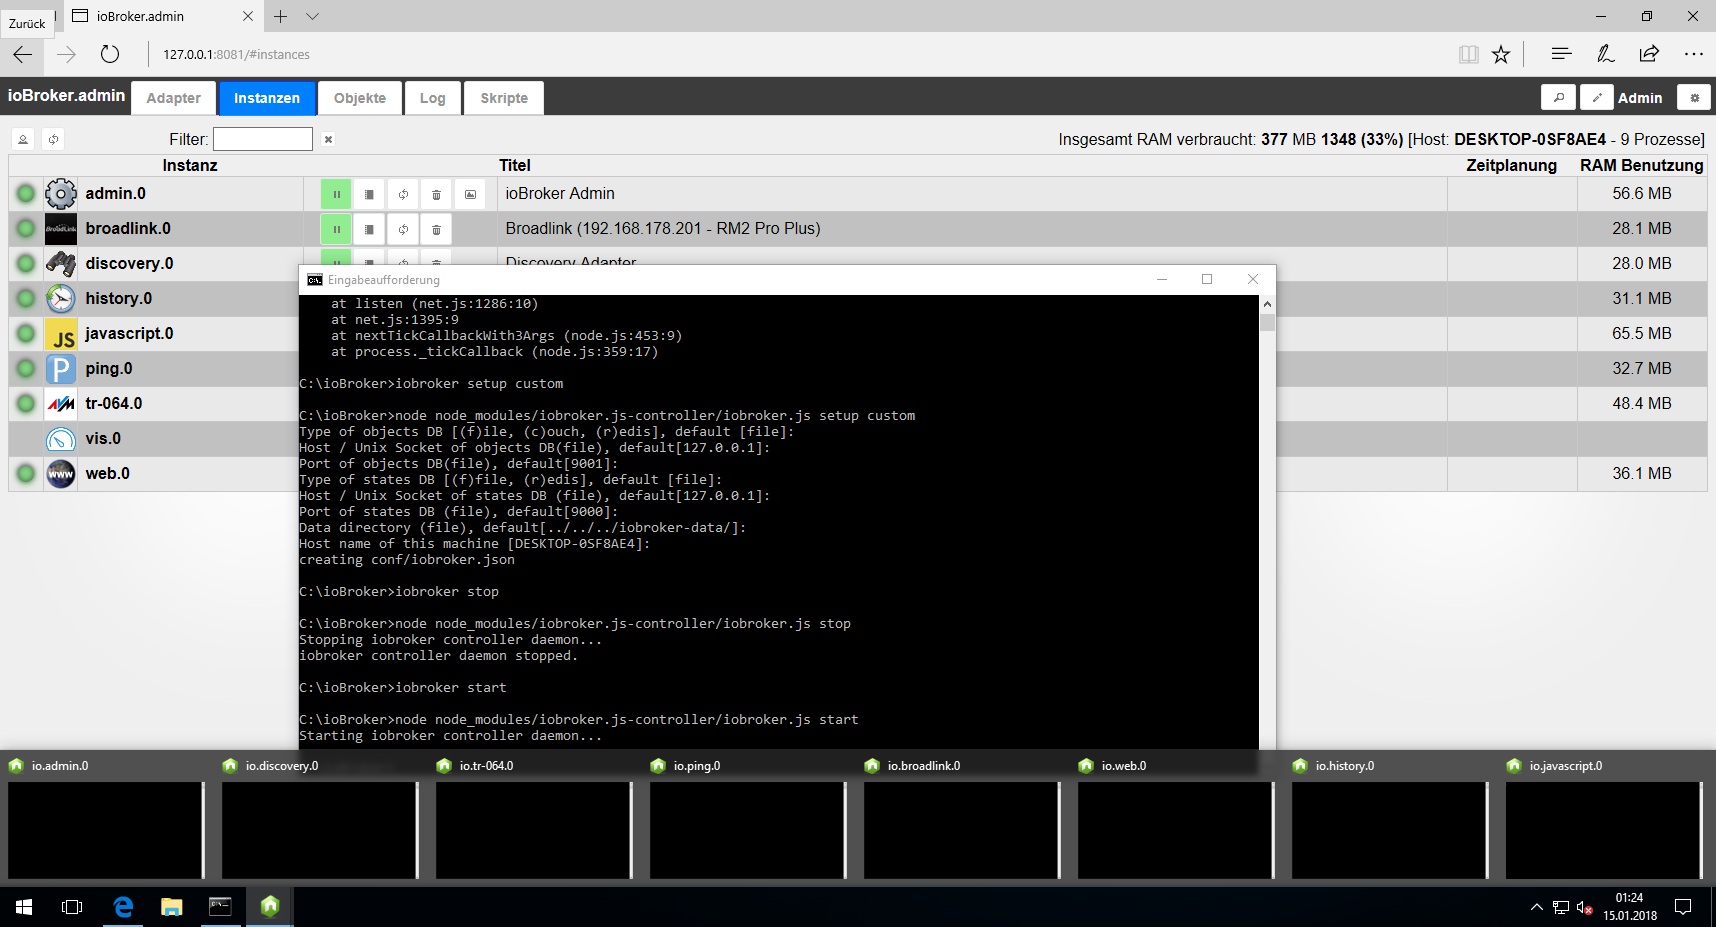
Task: Click the address bar showing 127.0.0.1:8081
Action: (236, 55)
